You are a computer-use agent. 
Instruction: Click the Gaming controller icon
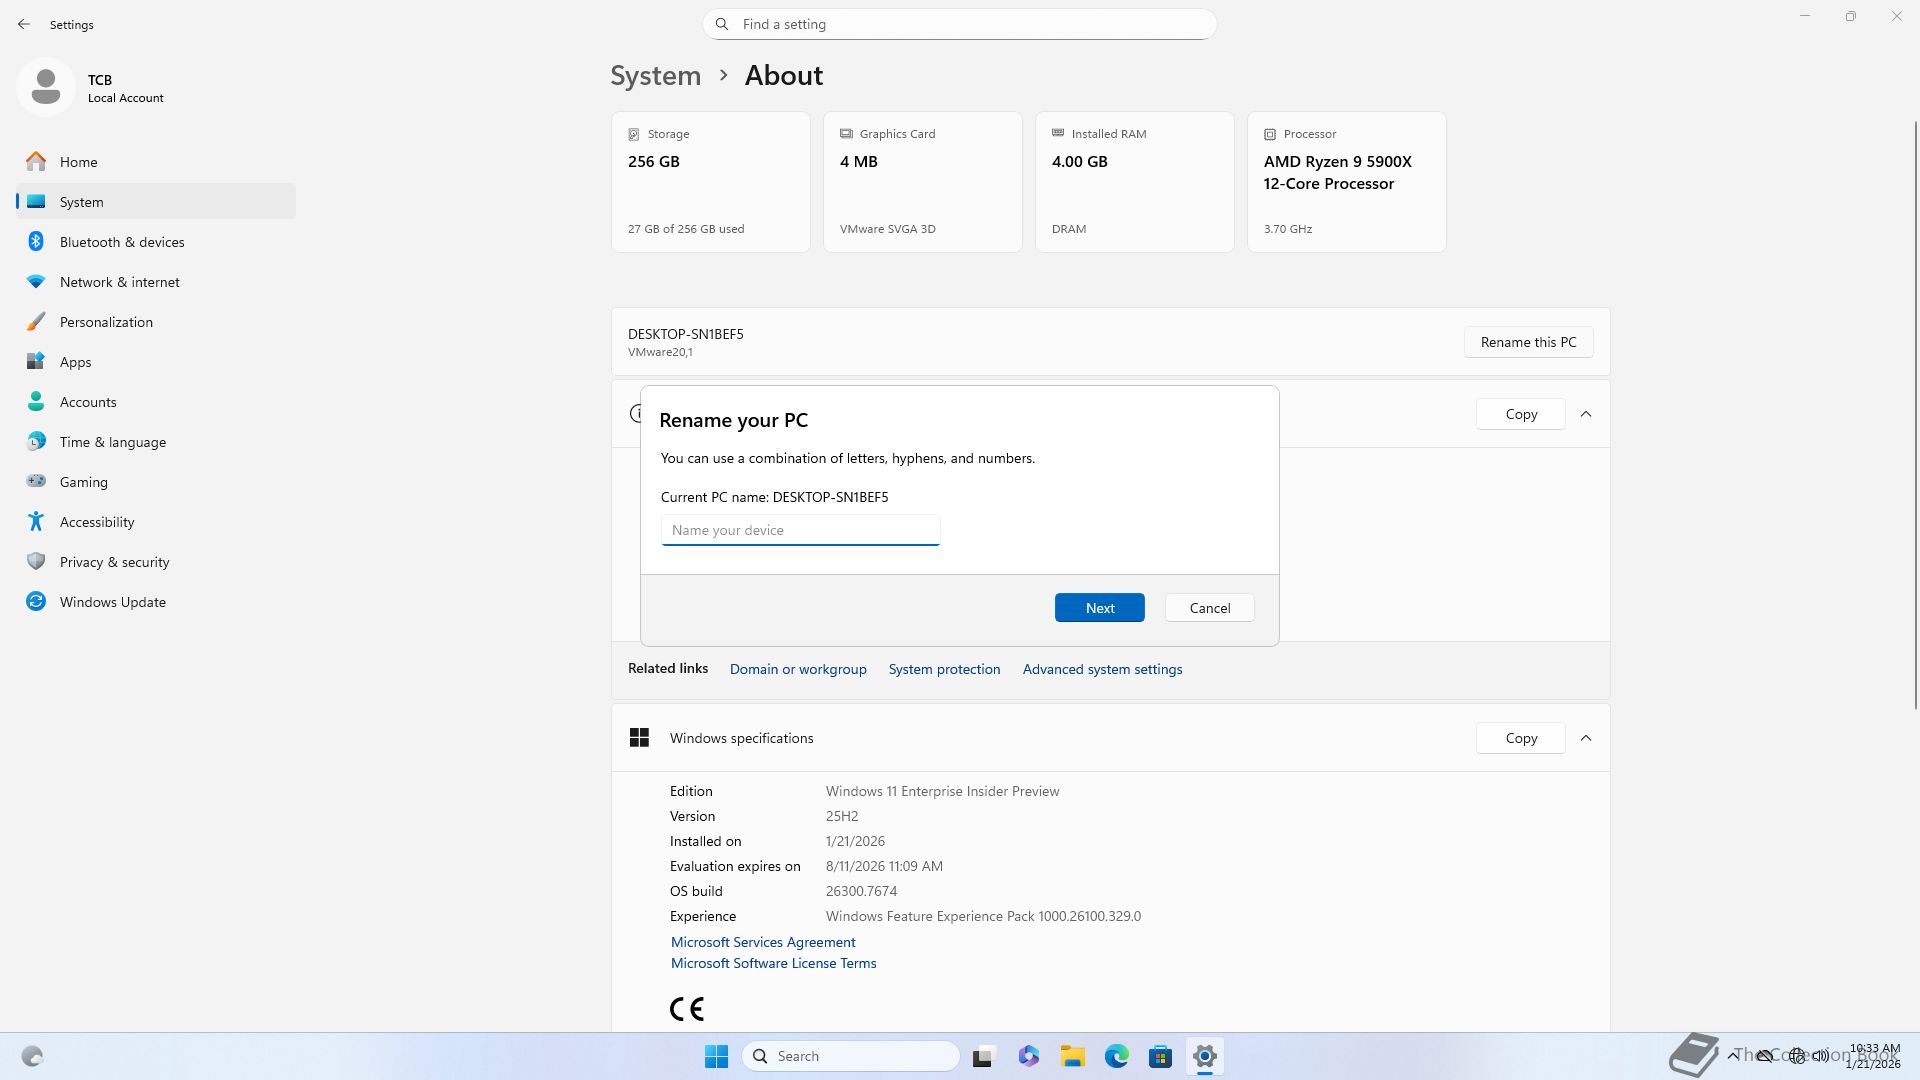point(36,482)
